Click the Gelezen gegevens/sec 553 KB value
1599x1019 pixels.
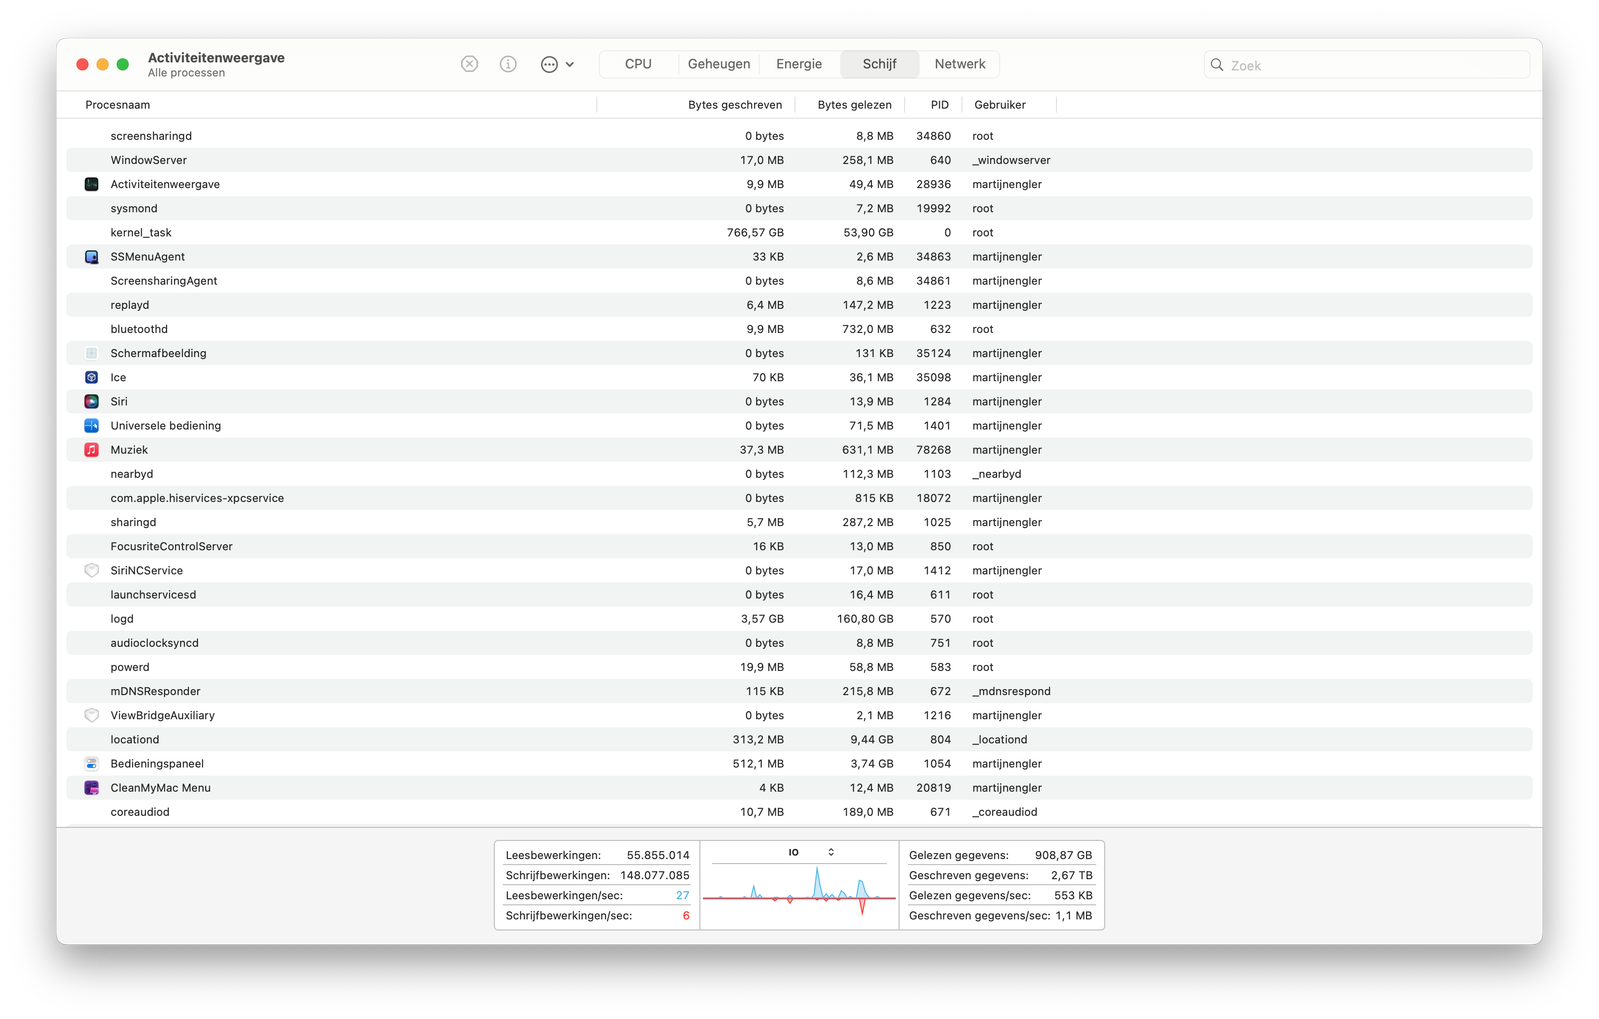point(1073,895)
